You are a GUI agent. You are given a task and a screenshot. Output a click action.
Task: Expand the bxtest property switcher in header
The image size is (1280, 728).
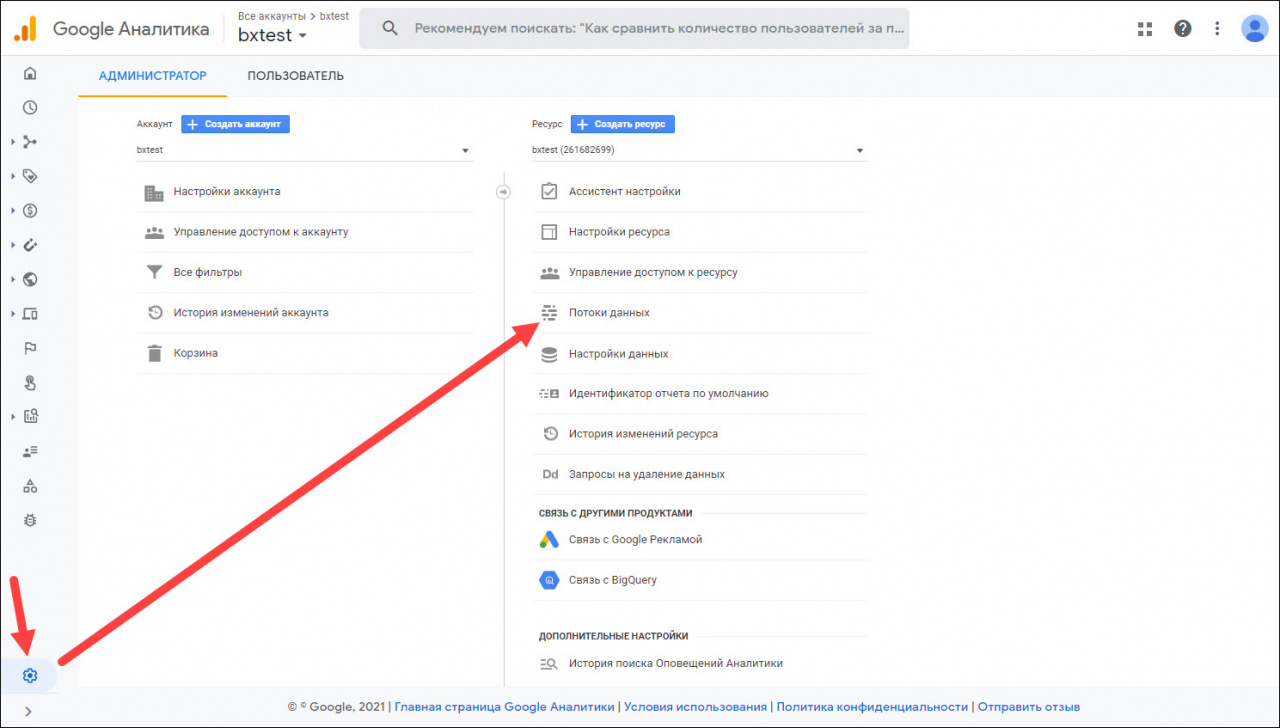pos(272,36)
